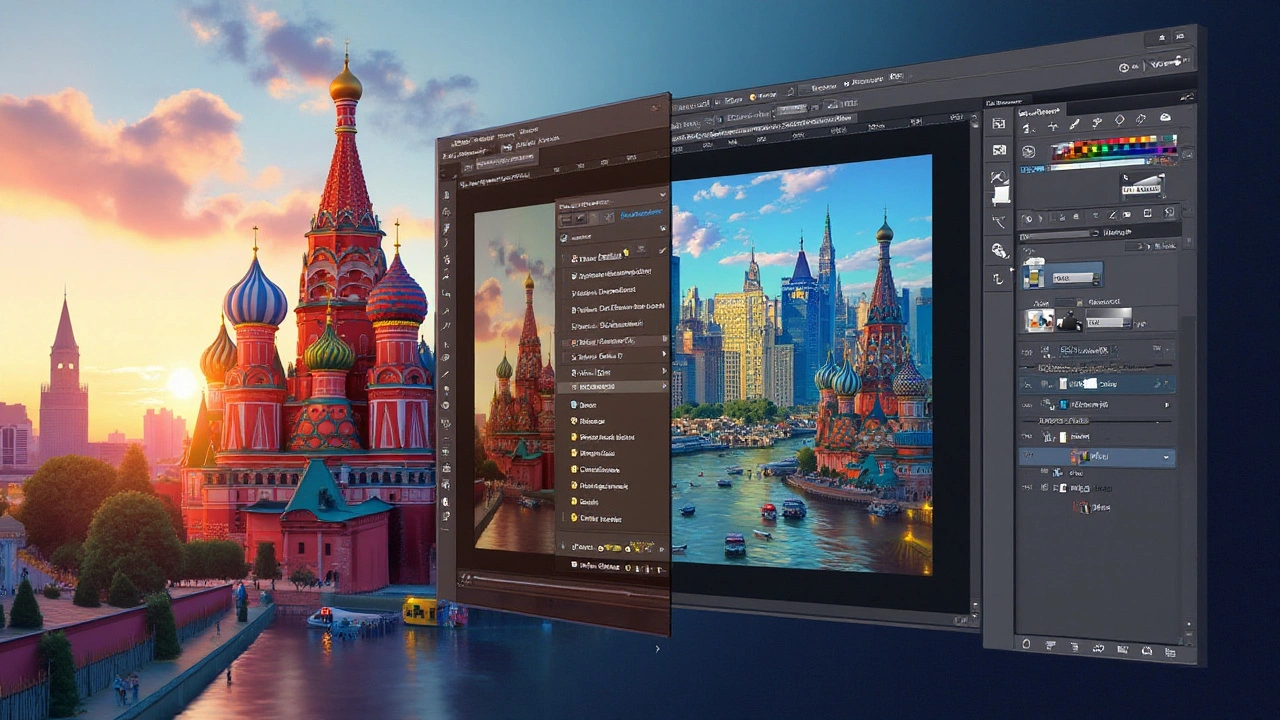
Task: Click the cloud-shaped icon ending the top tool row
Action: tap(1166, 117)
